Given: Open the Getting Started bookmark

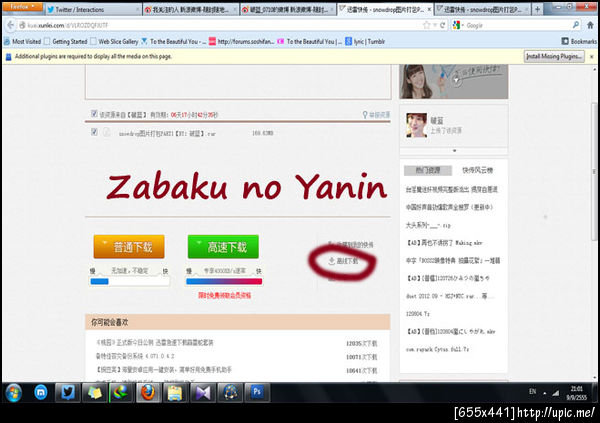Looking at the screenshot, I should 66,41.
